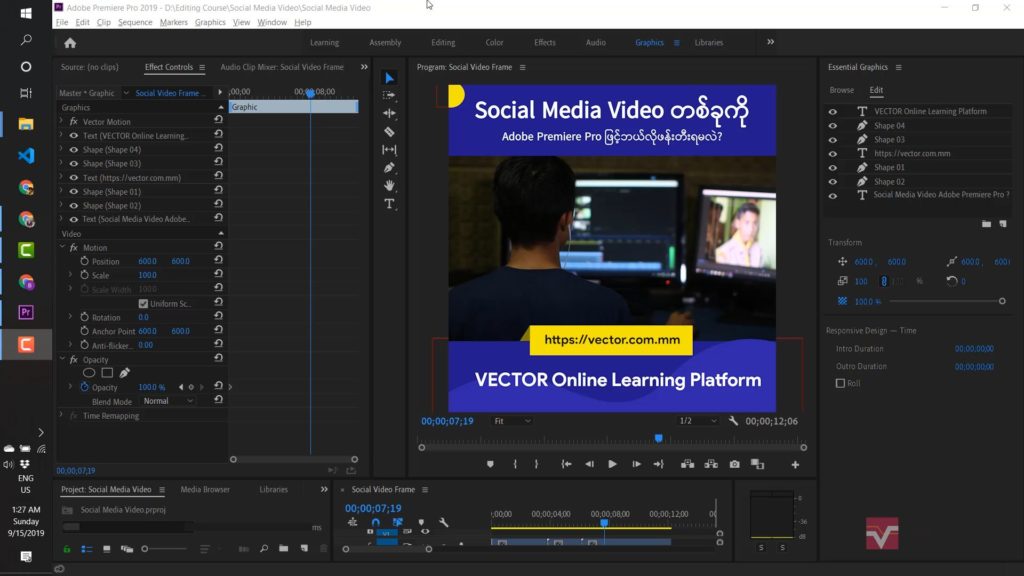The height and width of the screenshot is (576, 1024).
Task: Add marker in program monitor
Action: (x=490, y=464)
